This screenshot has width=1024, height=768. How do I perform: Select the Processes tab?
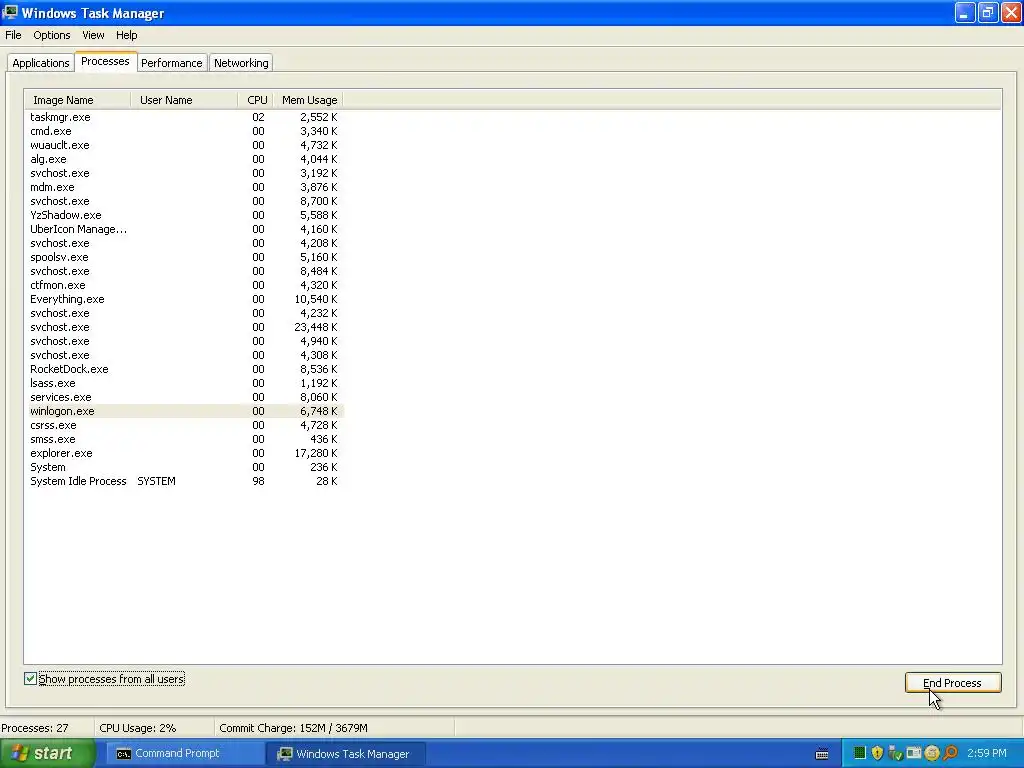(x=105, y=61)
